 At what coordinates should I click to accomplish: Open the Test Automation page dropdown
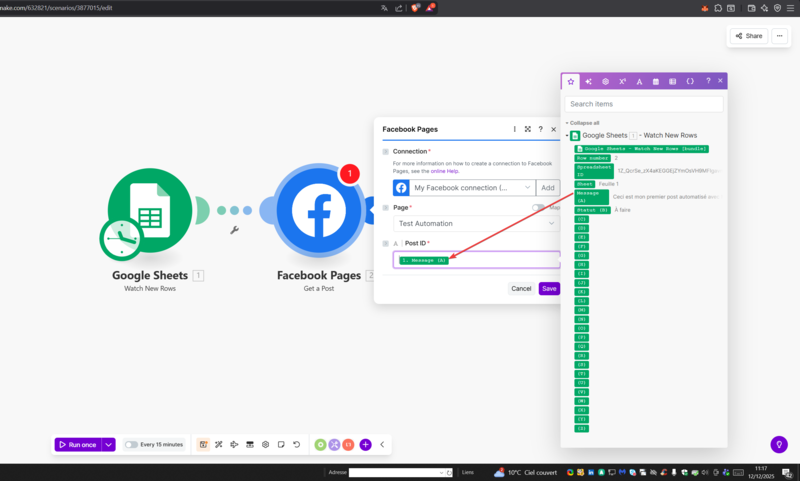tap(477, 223)
